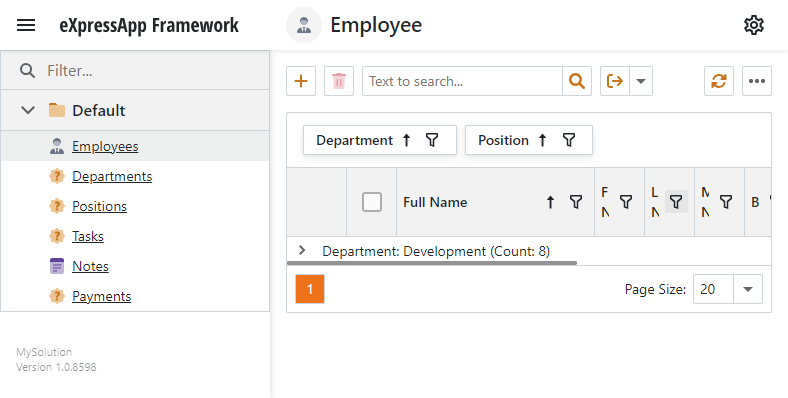Toggle sort arrow on Position group chip
The height and width of the screenshot is (398, 788).
[x=542, y=140]
